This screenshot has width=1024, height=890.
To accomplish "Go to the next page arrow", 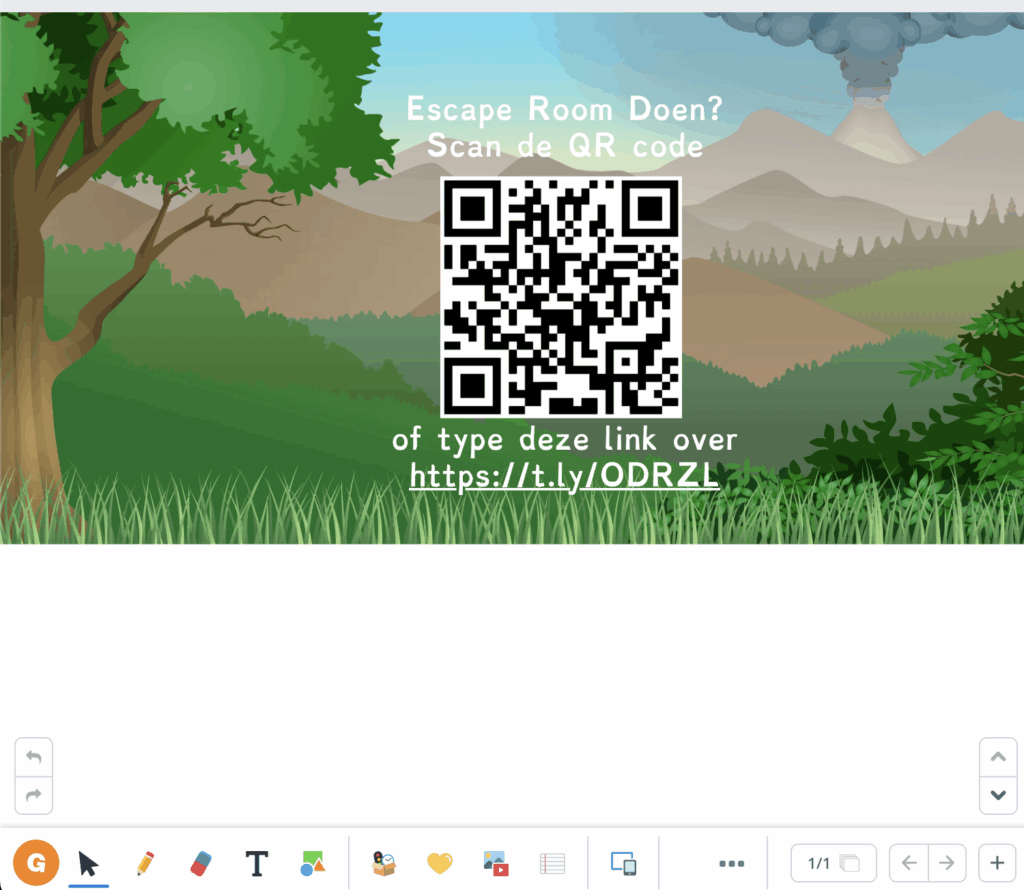I will pyautogui.click(x=947, y=863).
